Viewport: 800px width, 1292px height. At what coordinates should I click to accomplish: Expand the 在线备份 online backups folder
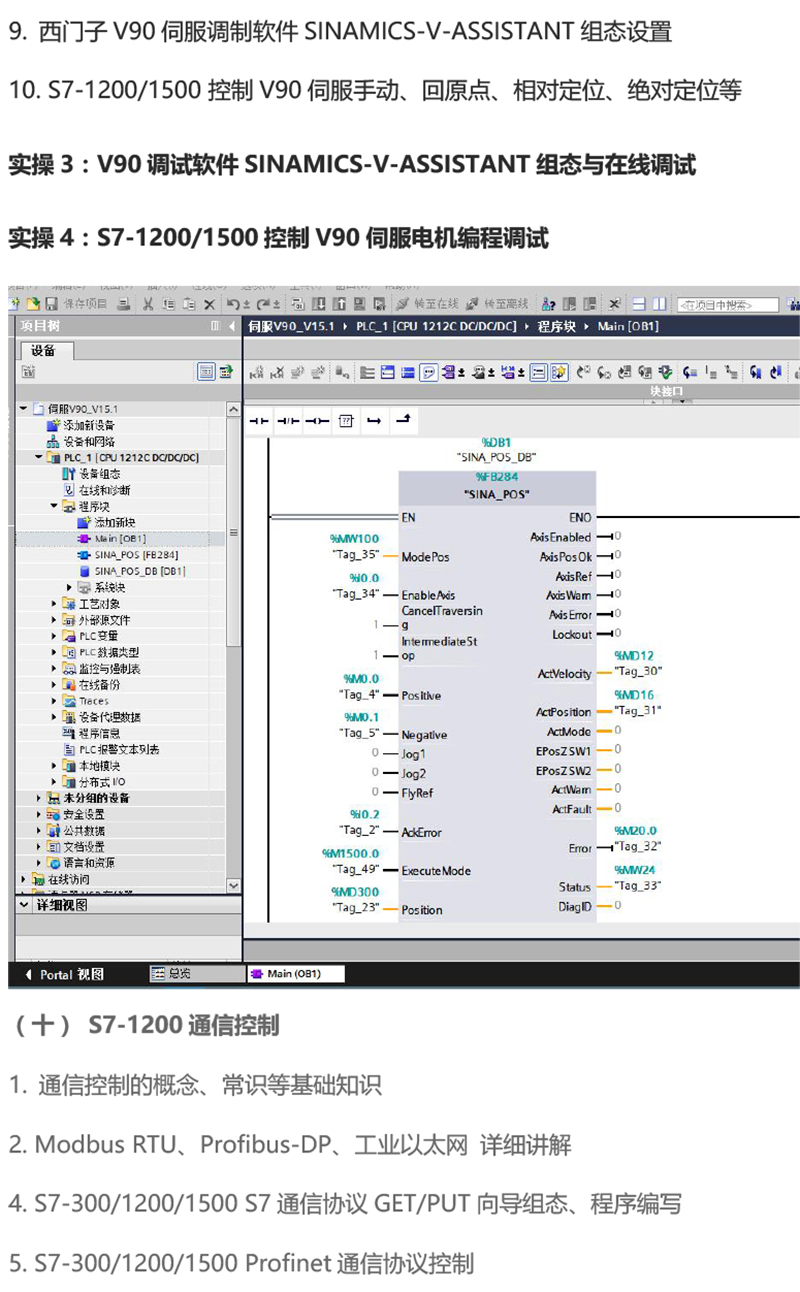pos(55,684)
